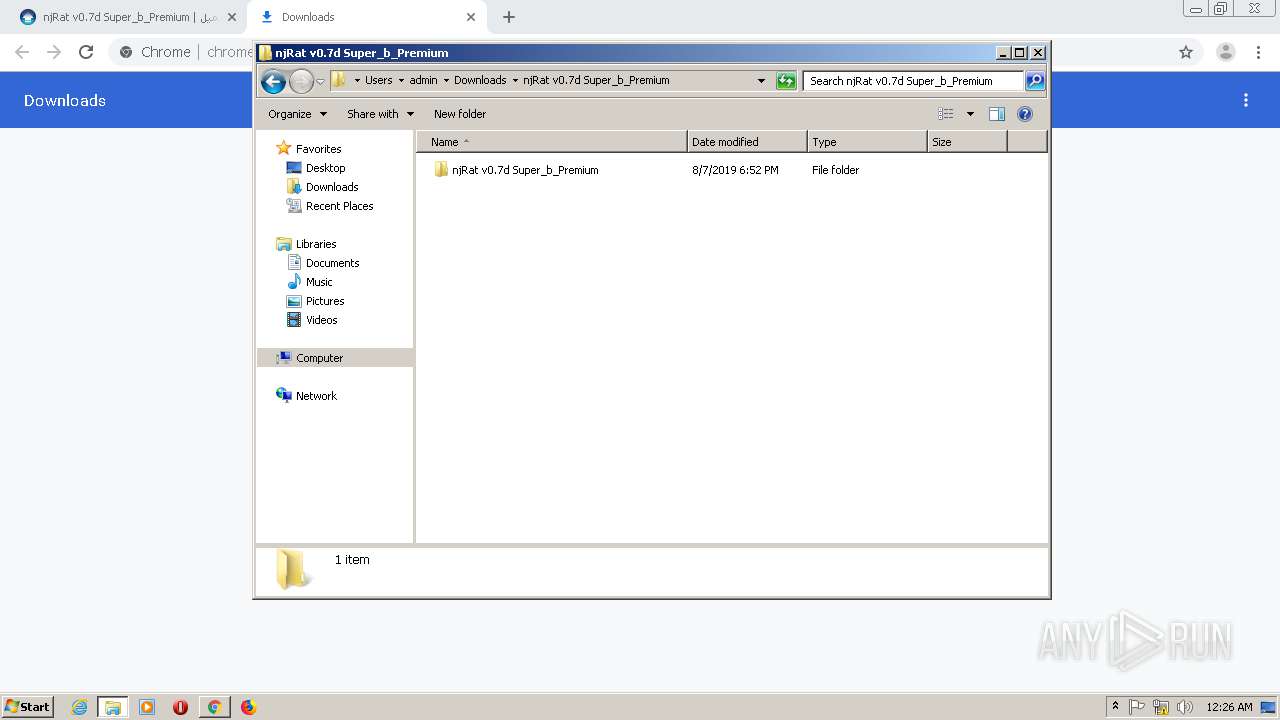Bookmark this page with the star icon
Viewport: 1280px width, 720px height.
1186,52
